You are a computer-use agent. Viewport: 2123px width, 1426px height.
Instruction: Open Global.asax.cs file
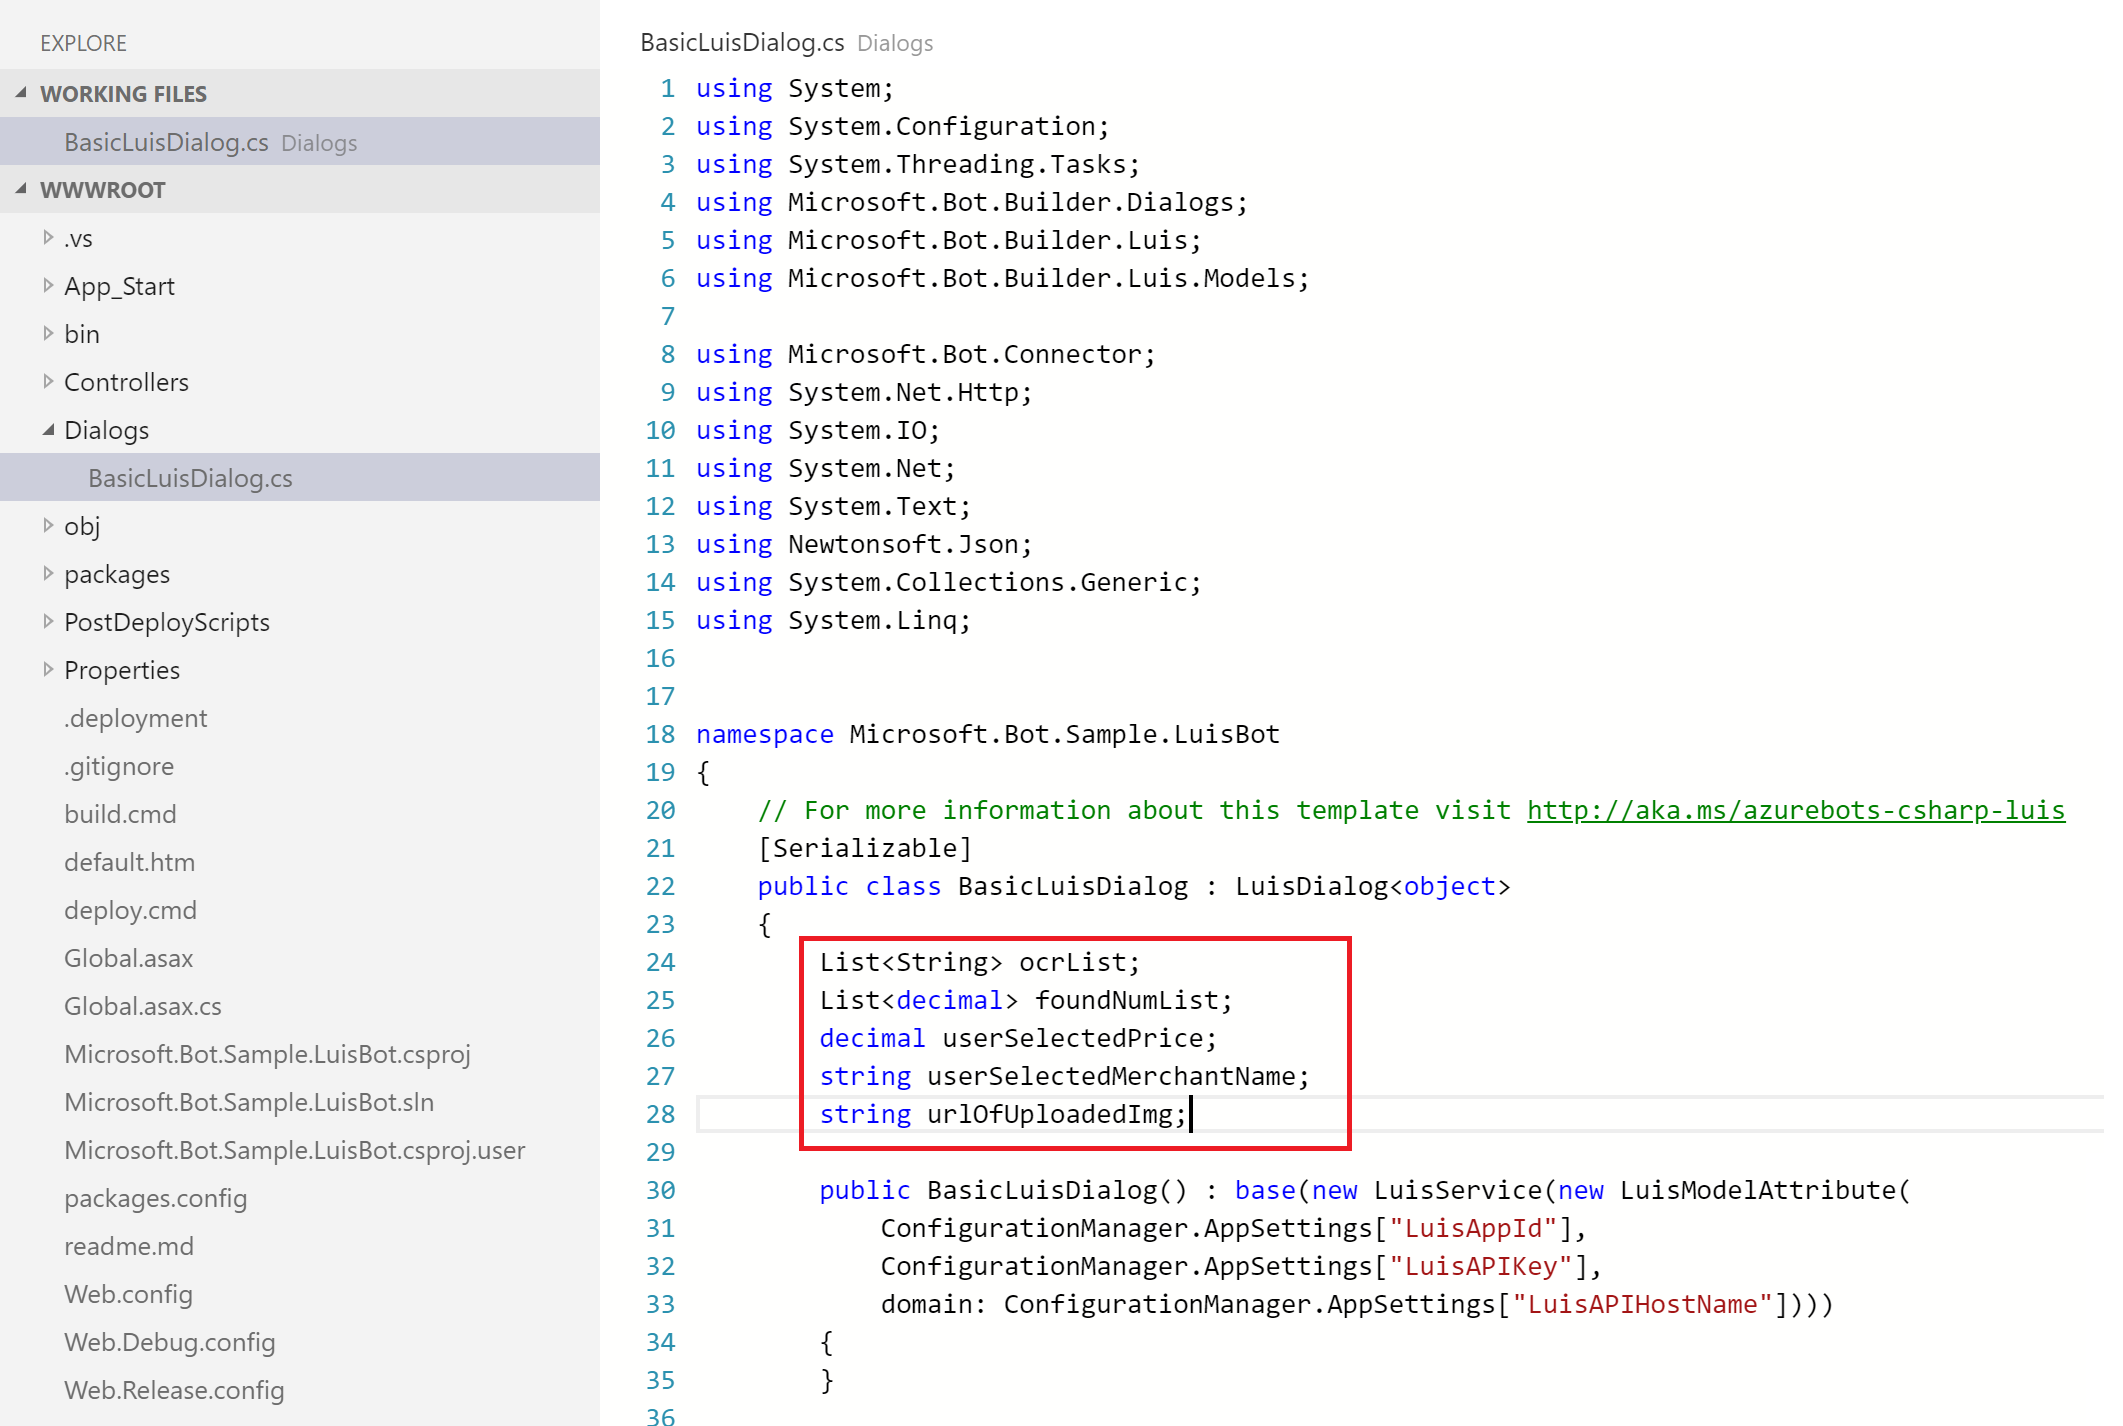click(x=143, y=1006)
